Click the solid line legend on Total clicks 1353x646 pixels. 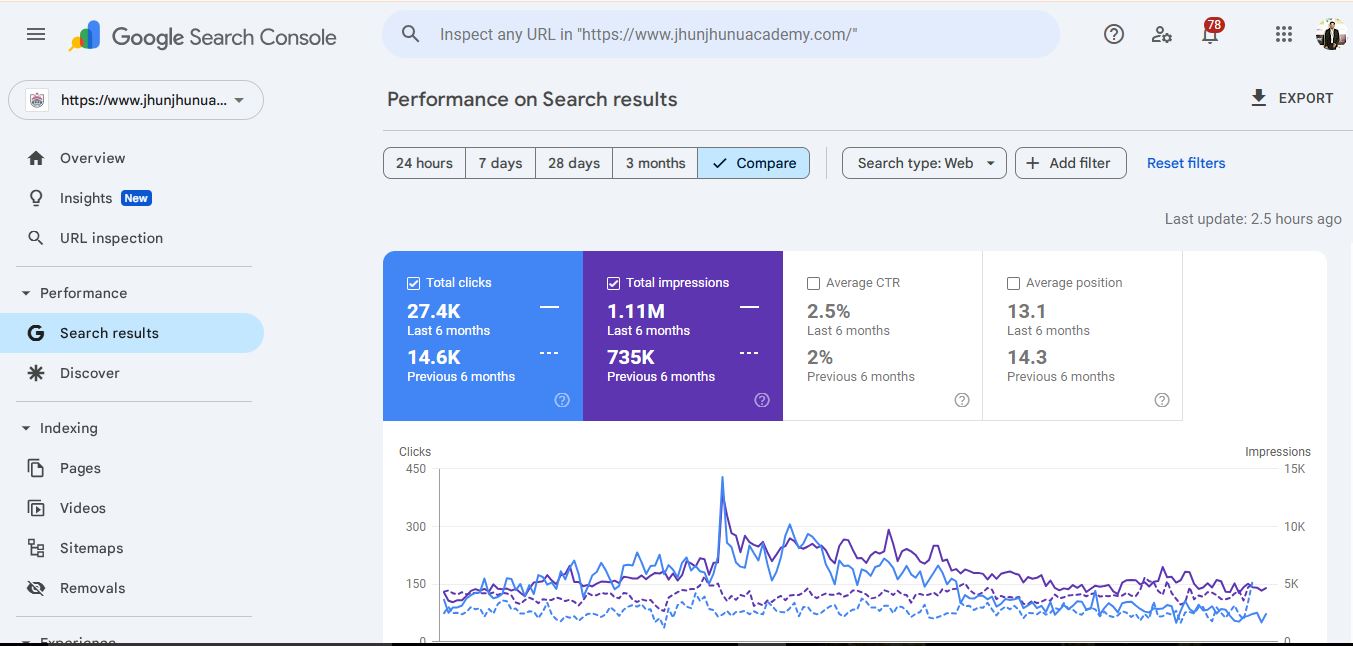coord(549,307)
